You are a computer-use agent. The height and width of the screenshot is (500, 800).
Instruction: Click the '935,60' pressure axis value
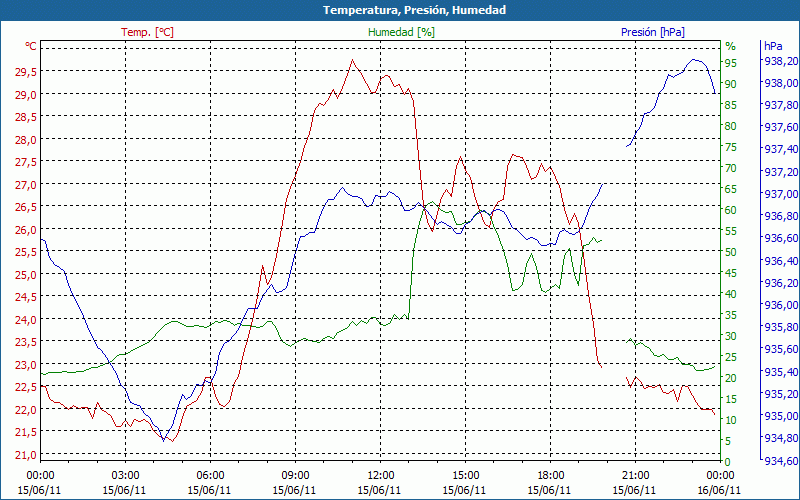tap(780, 349)
